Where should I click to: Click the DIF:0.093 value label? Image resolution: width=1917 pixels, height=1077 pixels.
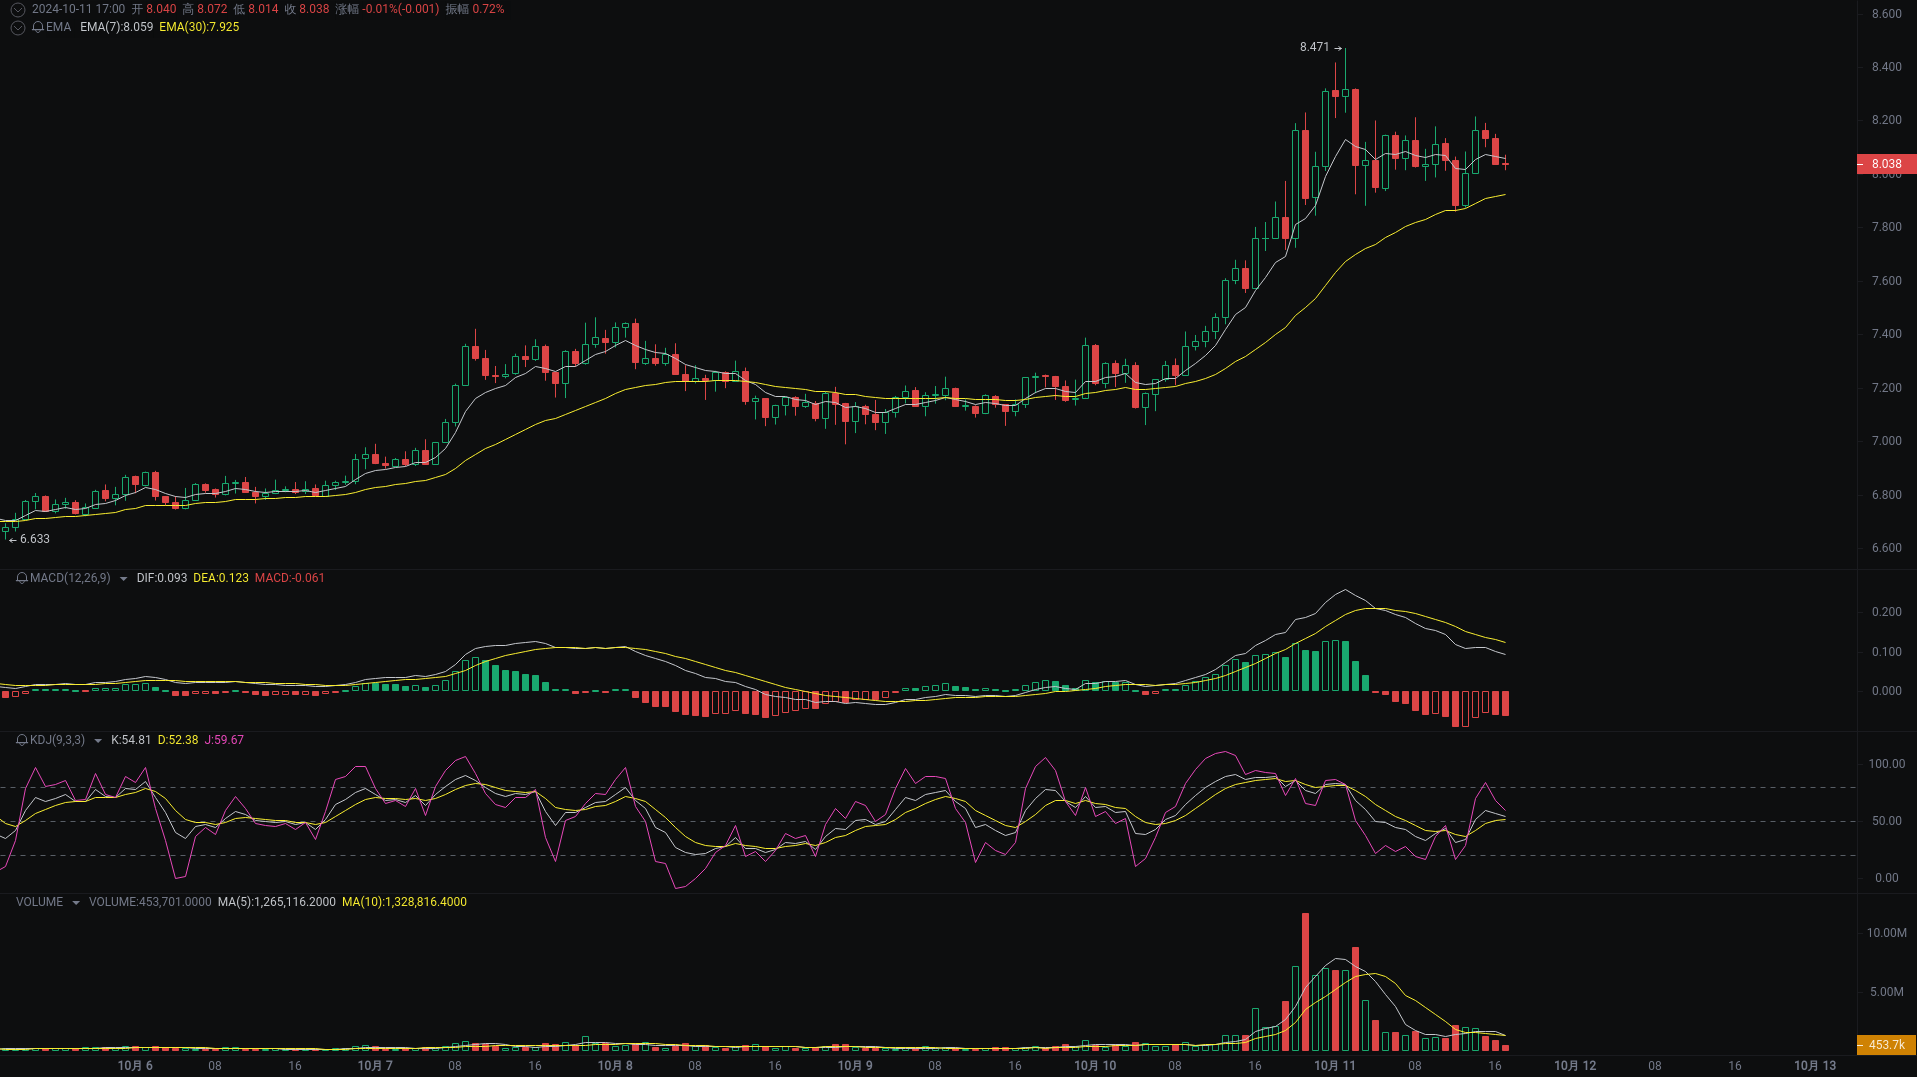point(161,578)
